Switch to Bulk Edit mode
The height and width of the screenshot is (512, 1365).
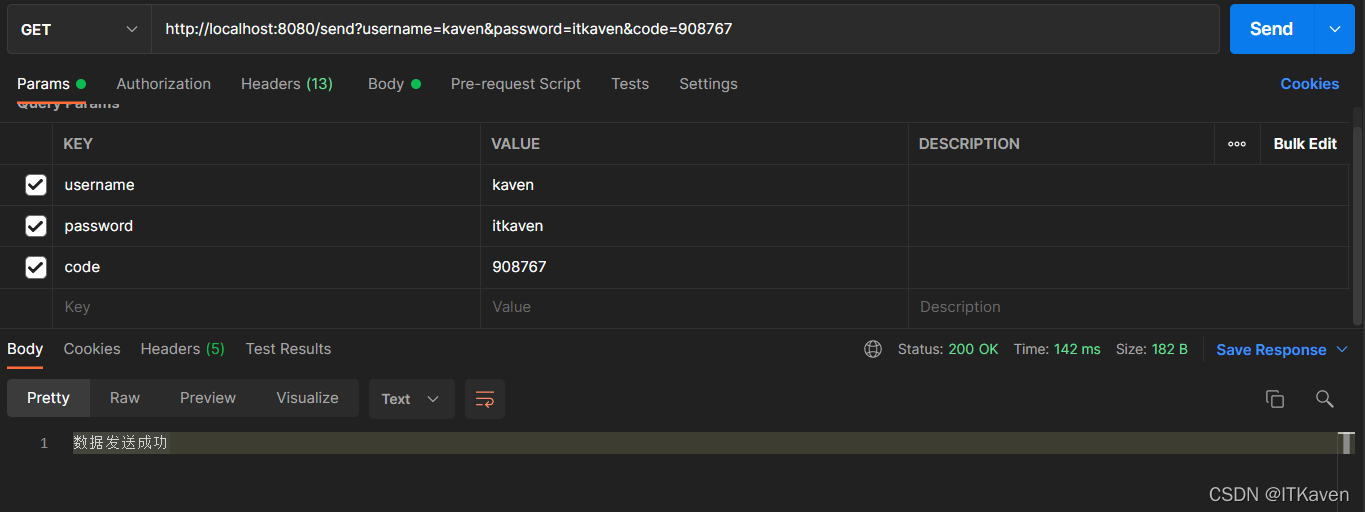click(1305, 144)
